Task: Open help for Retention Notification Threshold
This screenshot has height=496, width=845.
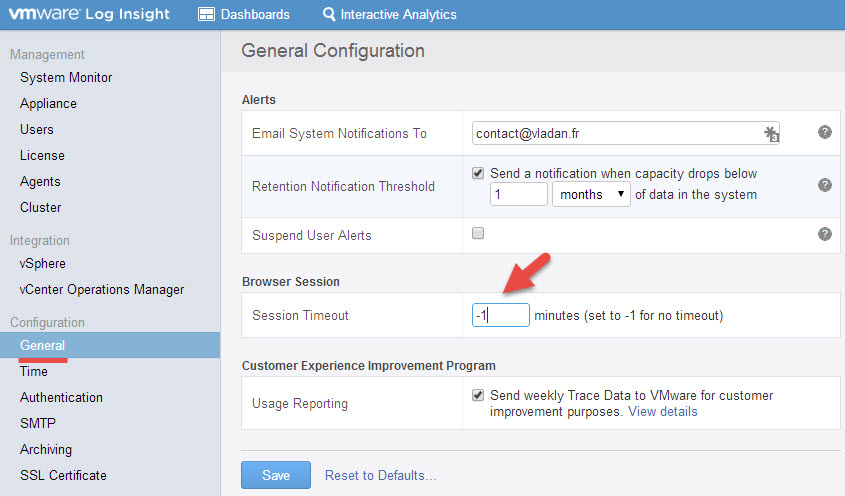Action: tap(825, 185)
